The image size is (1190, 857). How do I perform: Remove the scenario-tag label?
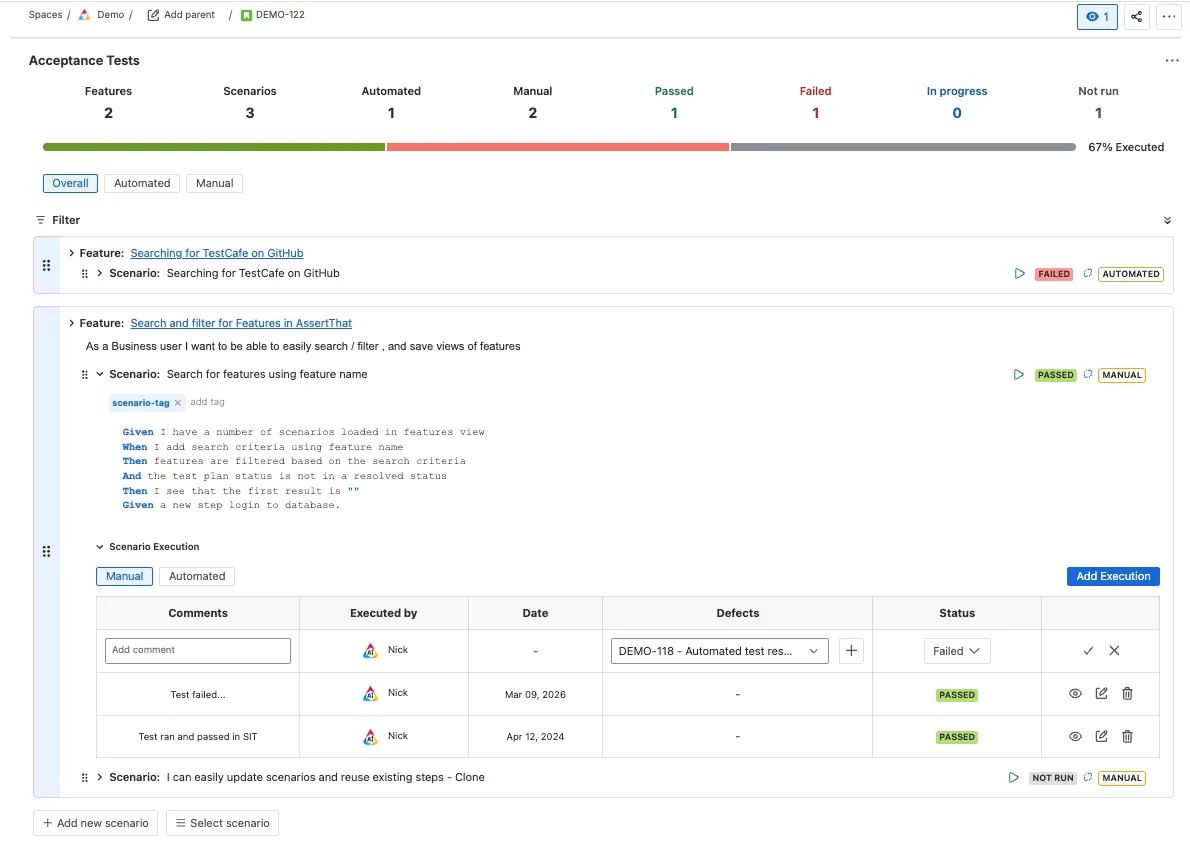click(x=178, y=403)
